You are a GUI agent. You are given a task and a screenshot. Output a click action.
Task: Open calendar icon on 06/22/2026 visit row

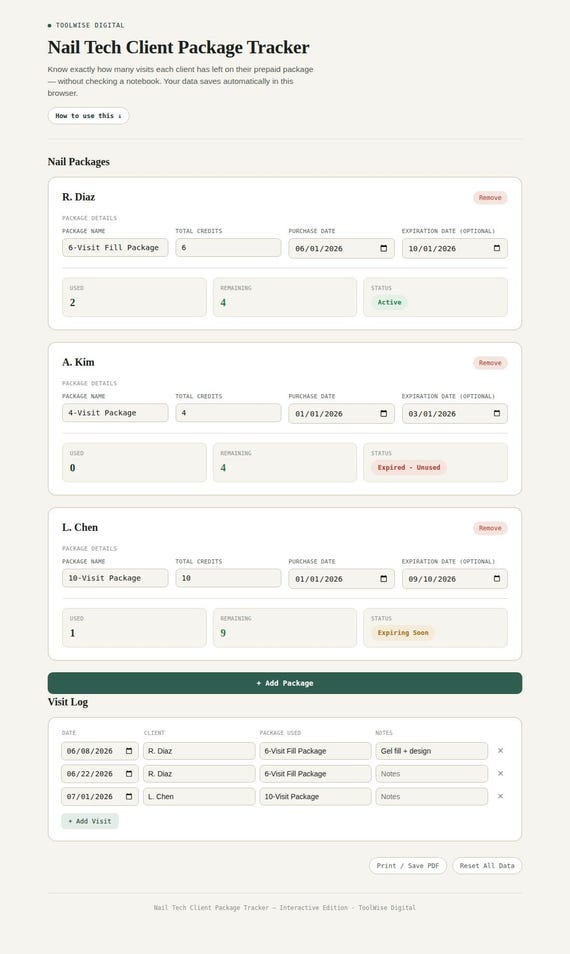point(129,774)
